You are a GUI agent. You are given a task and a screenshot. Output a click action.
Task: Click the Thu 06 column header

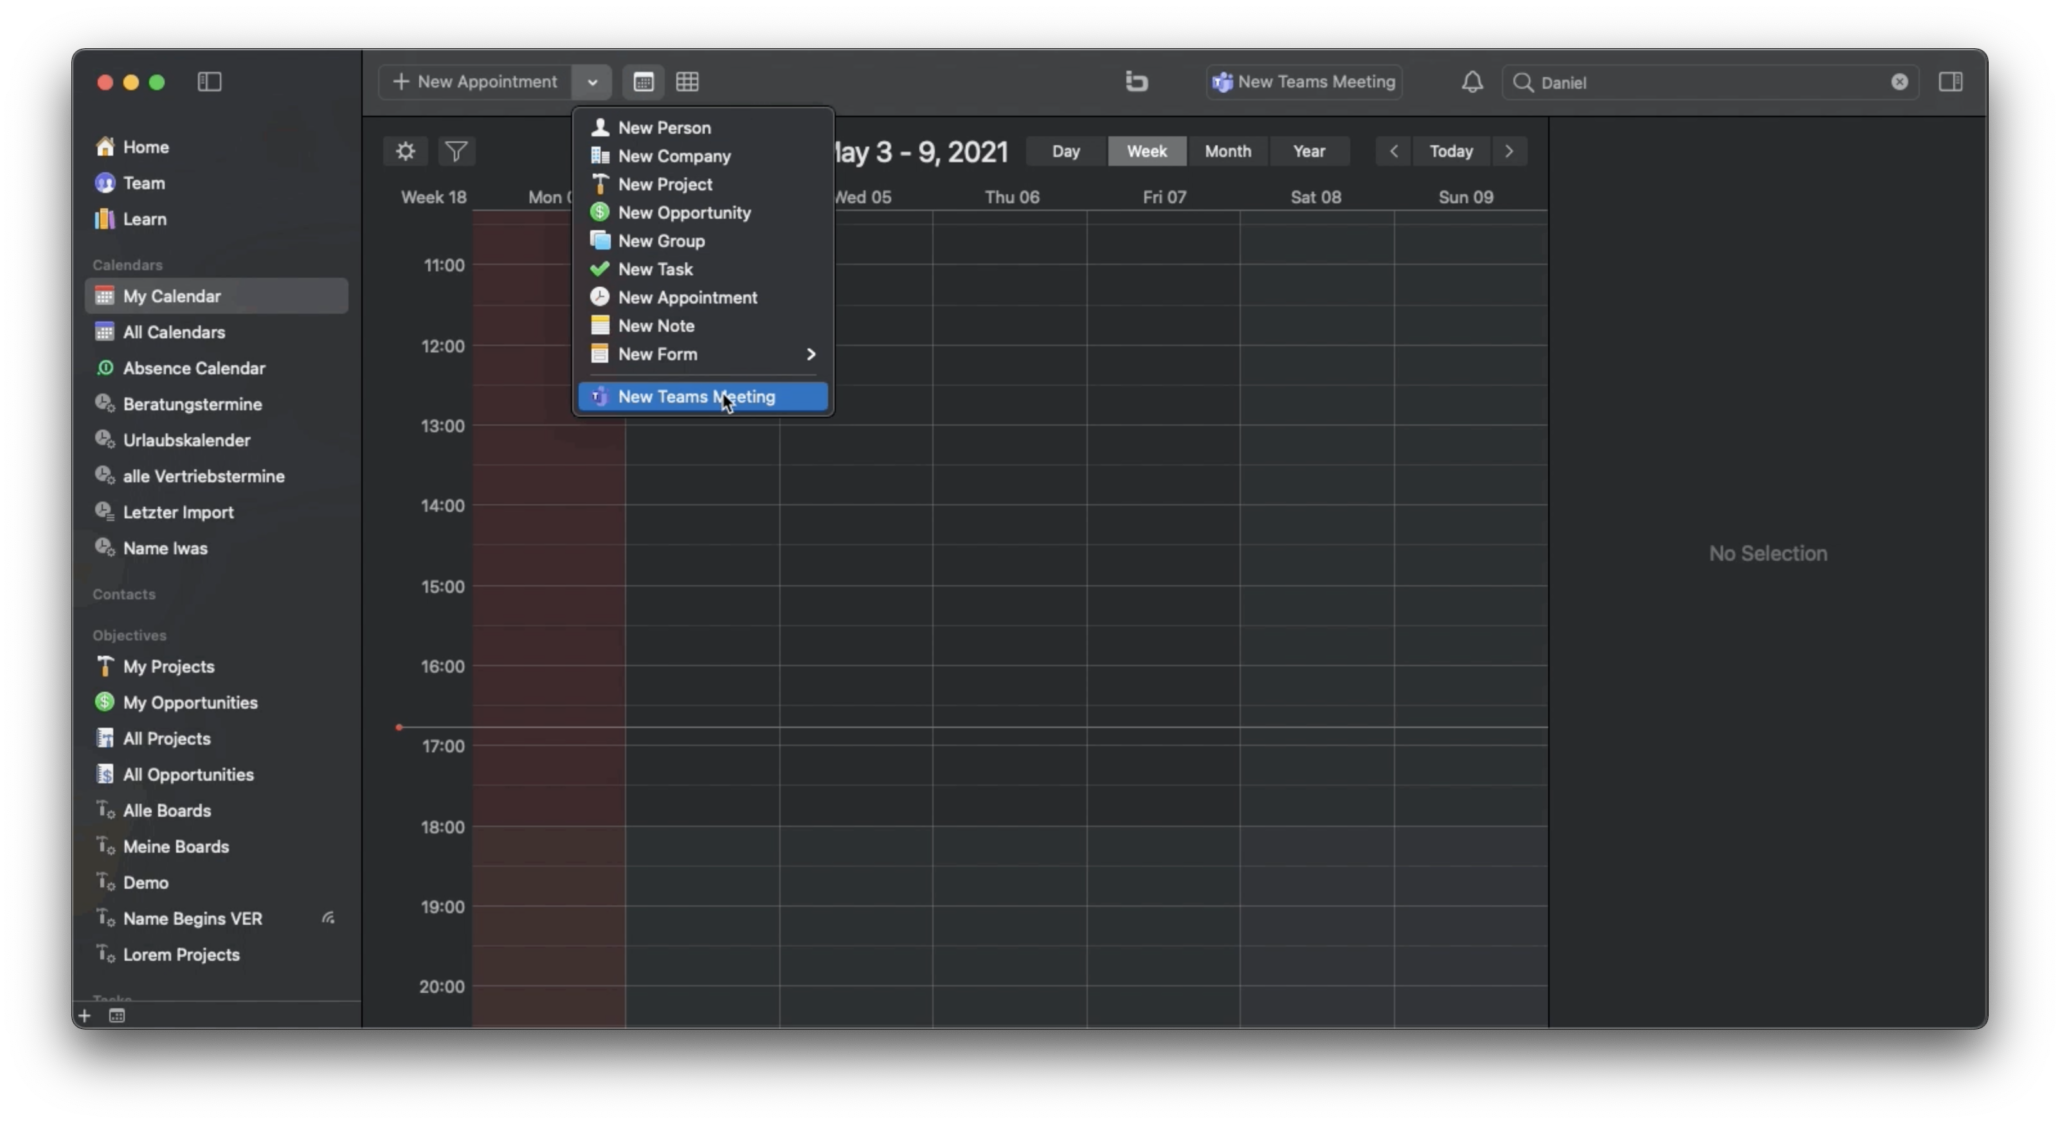point(1012,197)
